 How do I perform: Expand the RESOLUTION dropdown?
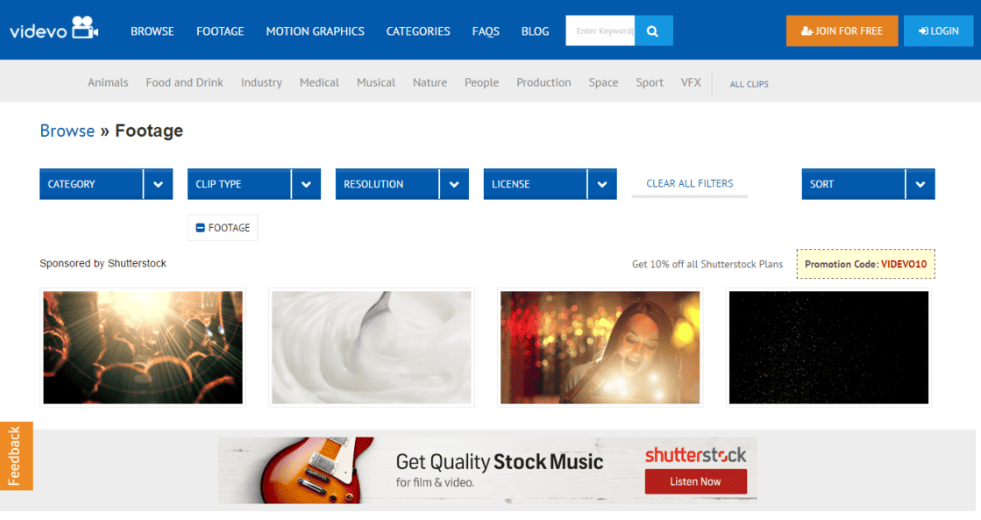pos(402,184)
